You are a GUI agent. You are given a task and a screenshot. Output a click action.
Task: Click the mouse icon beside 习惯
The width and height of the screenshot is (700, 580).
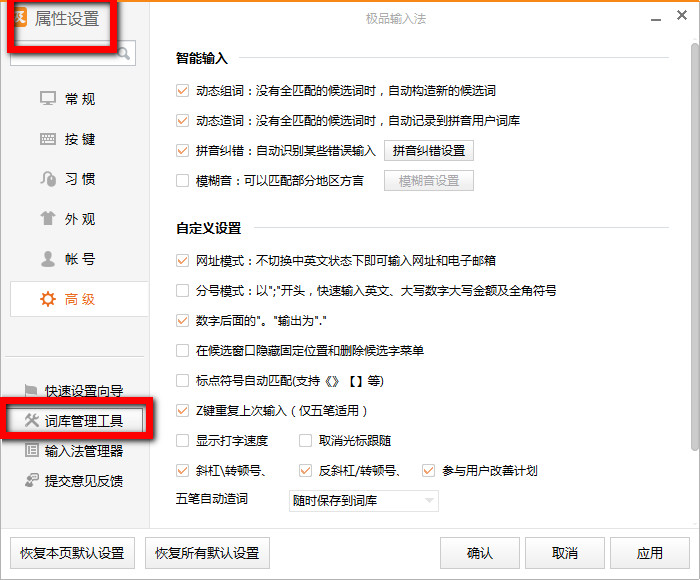pyautogui.click(x=47, y=179)
